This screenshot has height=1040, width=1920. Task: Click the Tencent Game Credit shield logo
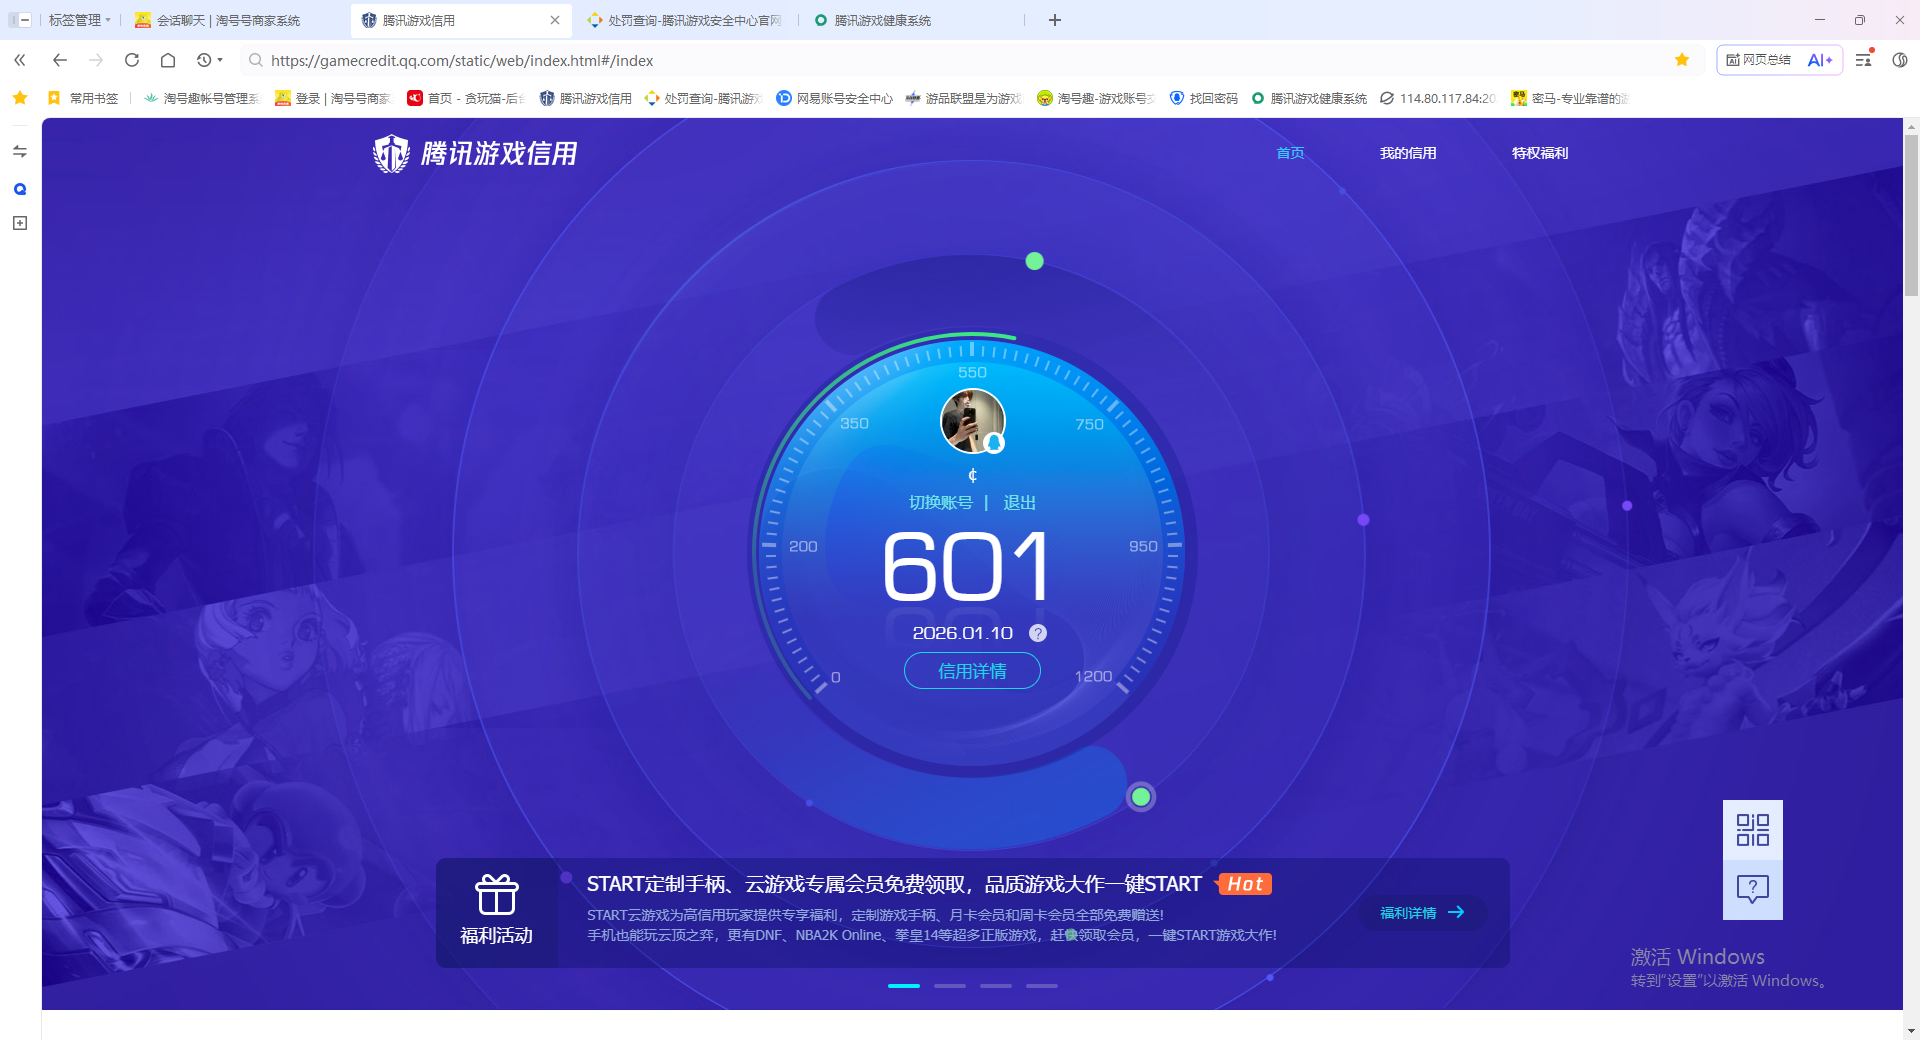pos(391,154)
